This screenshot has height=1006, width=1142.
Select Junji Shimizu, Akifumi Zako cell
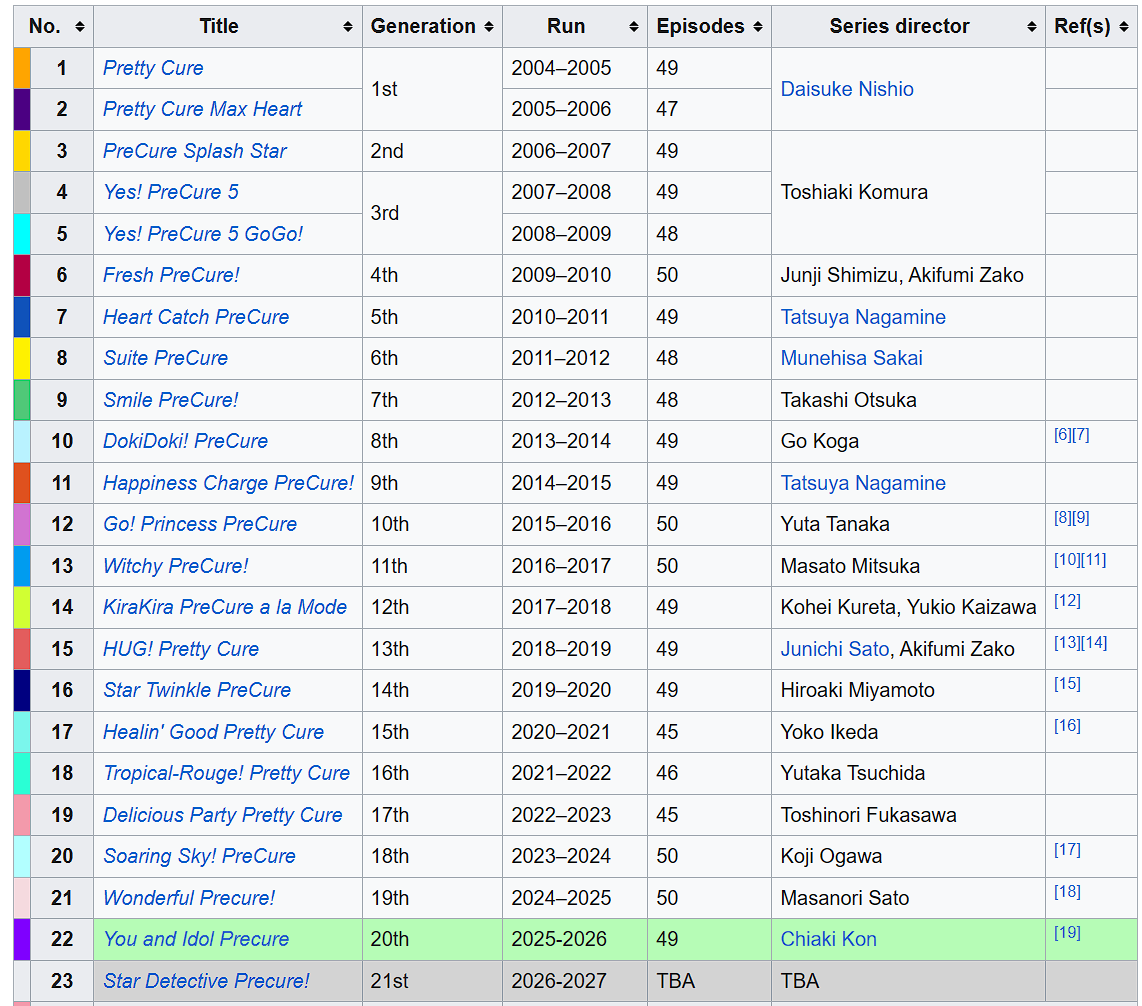908,275
